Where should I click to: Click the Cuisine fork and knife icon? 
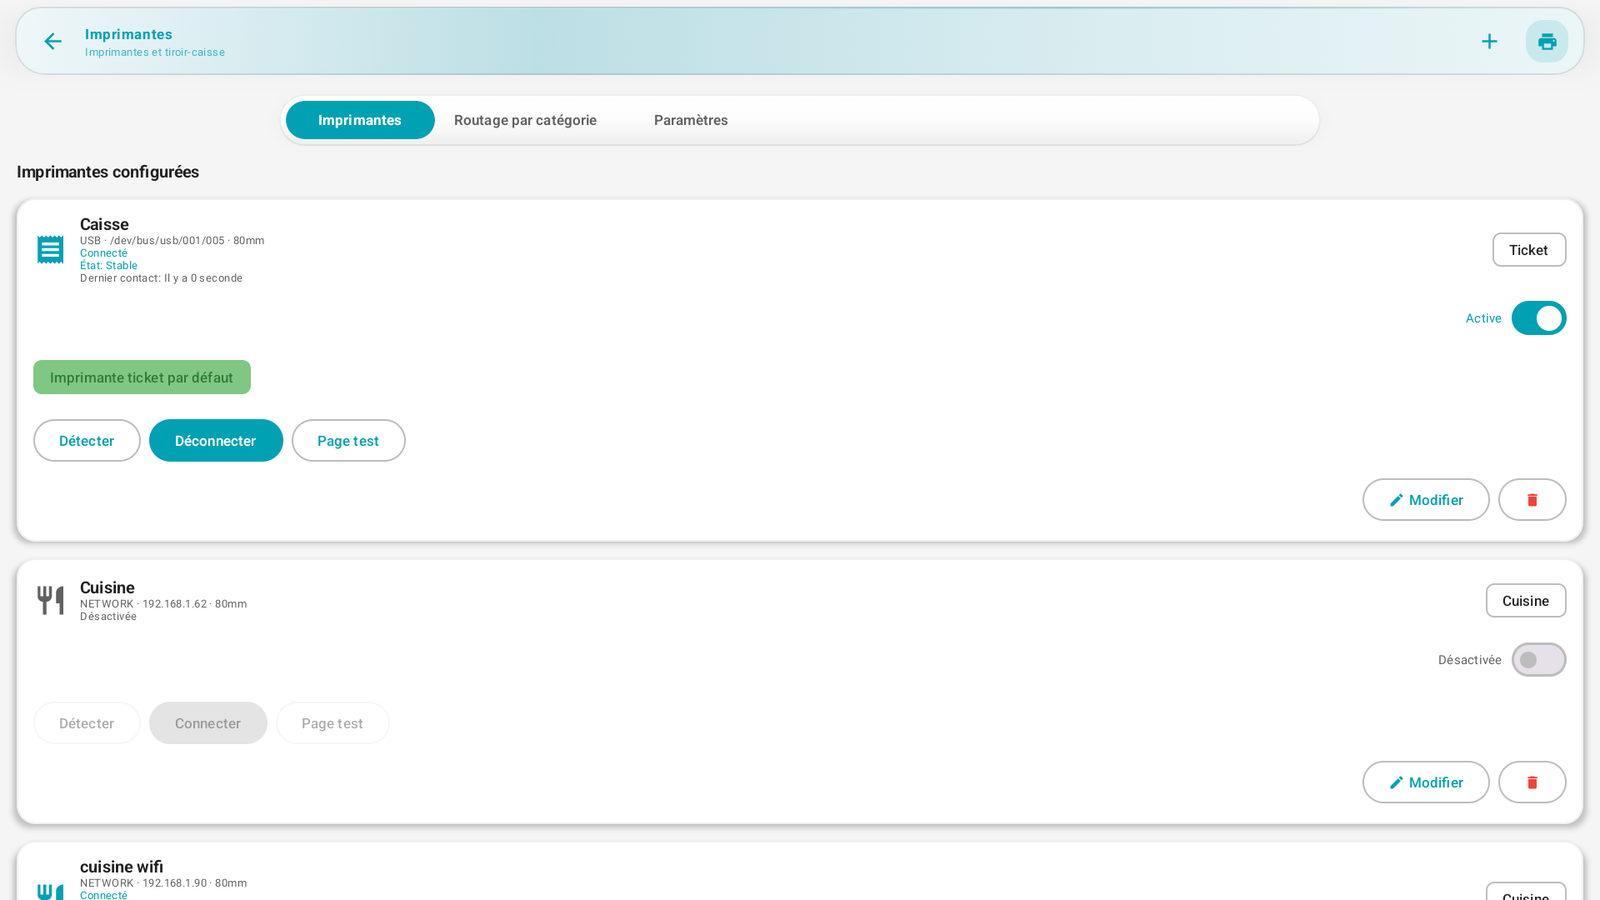pyautogui.click(x=50, y=600)
